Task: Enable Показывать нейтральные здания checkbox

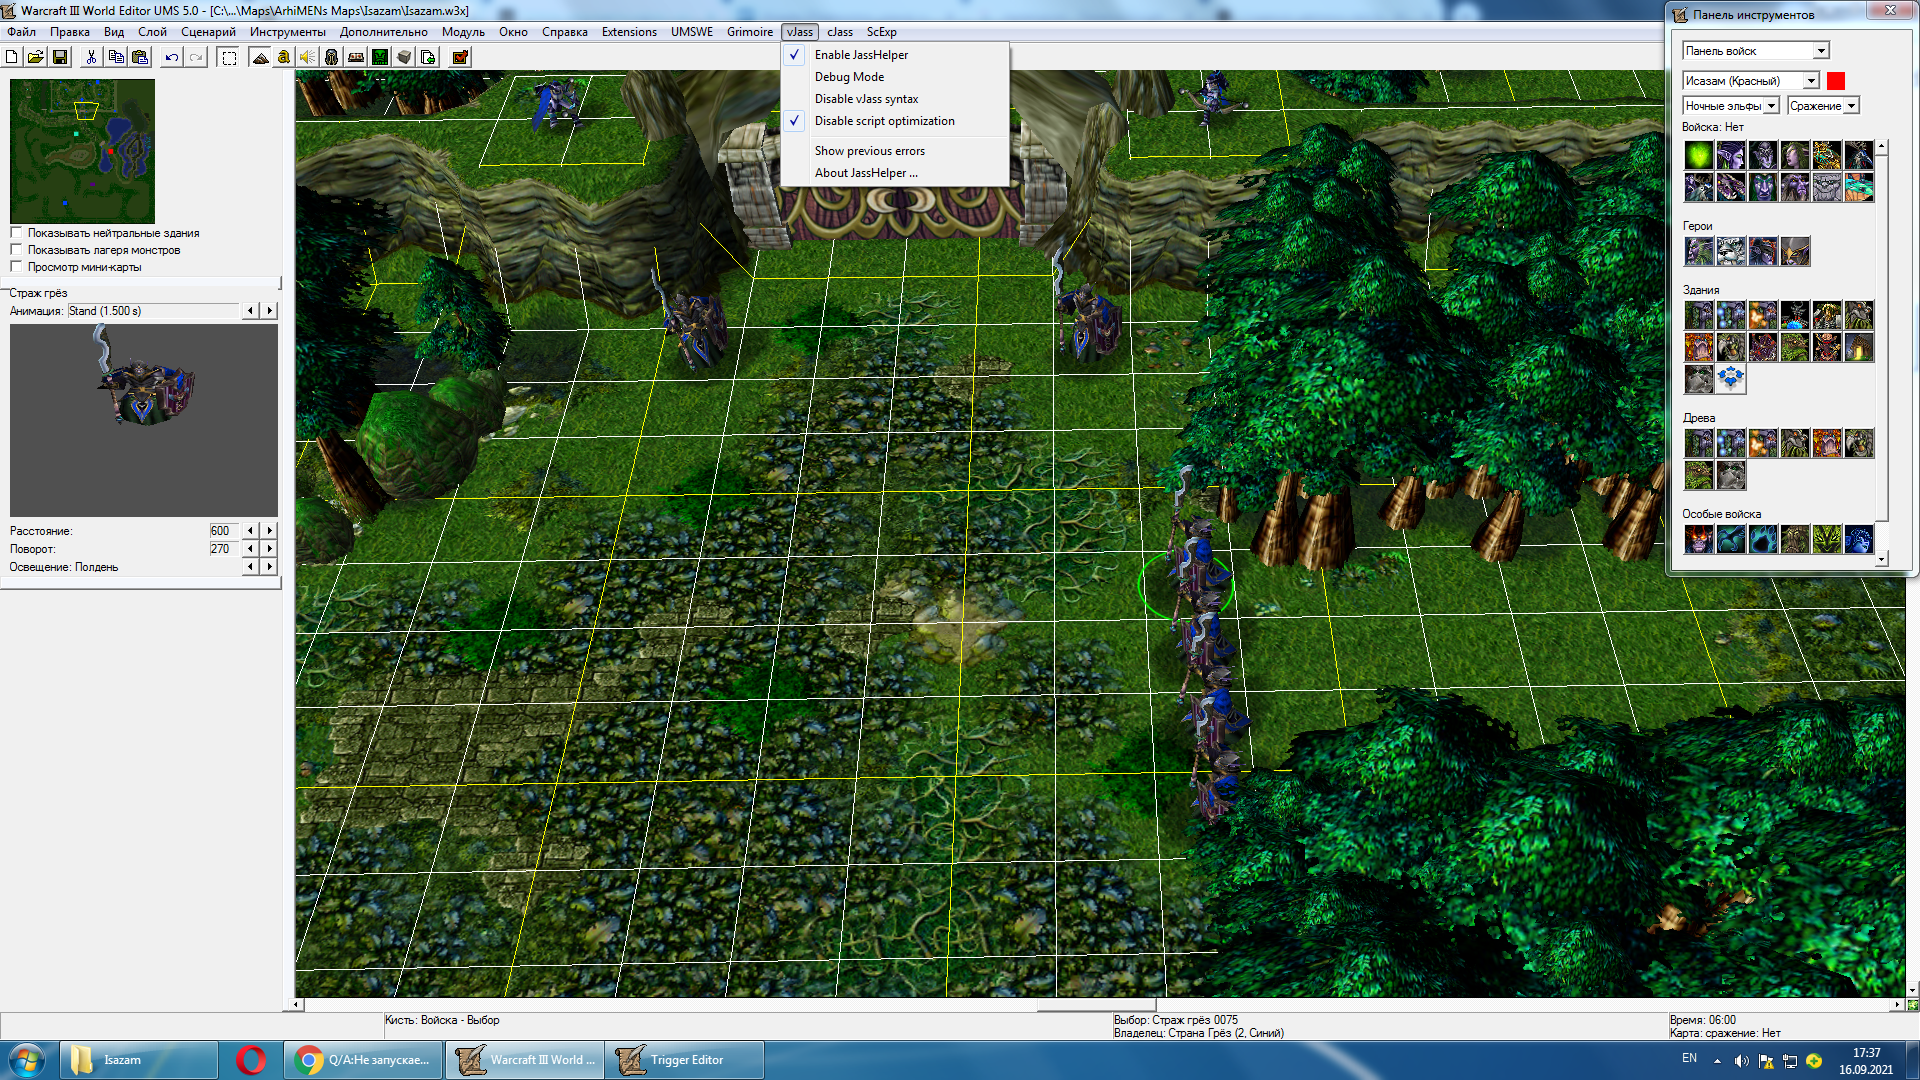Action: pyautogui.click(x=16, y=233)
